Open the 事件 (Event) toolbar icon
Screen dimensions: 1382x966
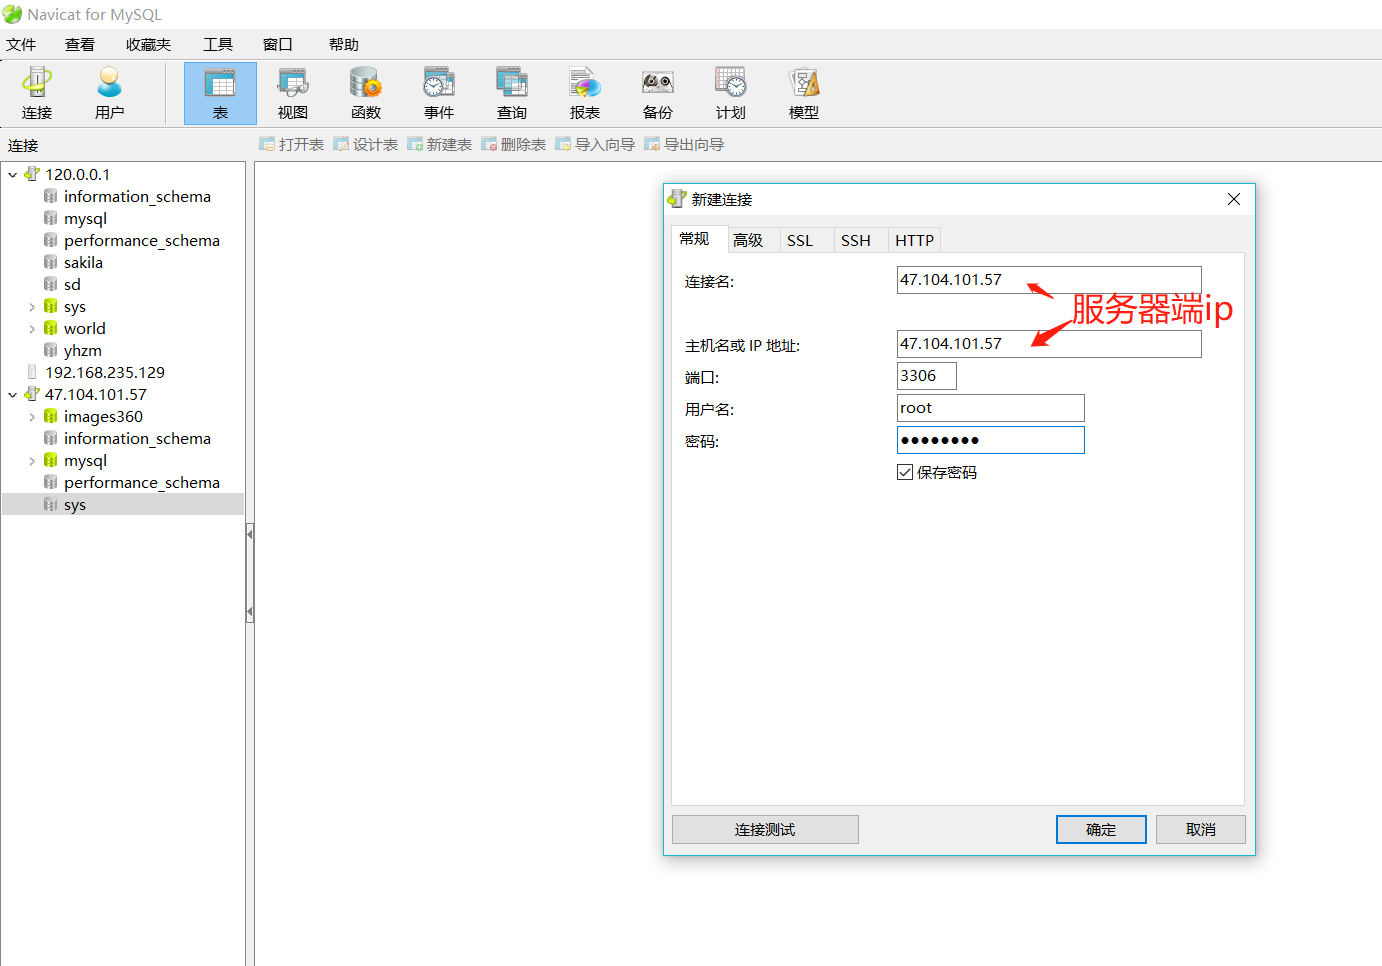coord(439,93)
